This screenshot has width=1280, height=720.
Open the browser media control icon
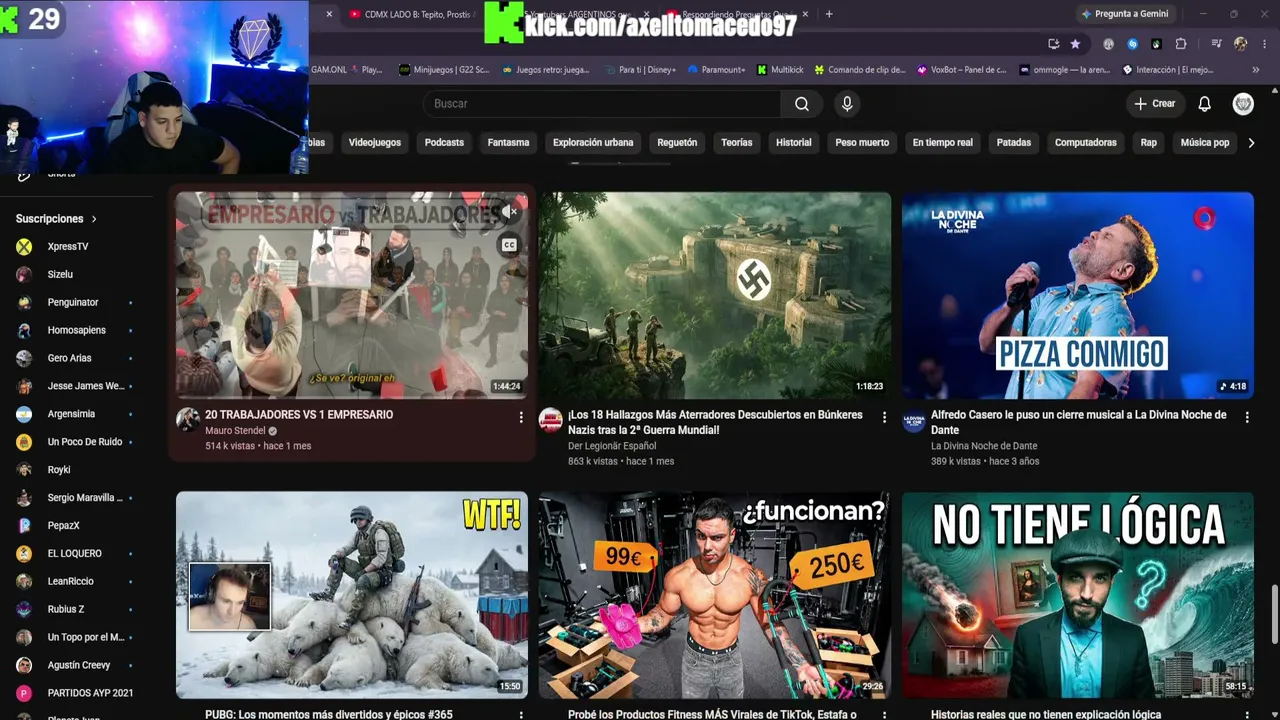pos(1216,44)
